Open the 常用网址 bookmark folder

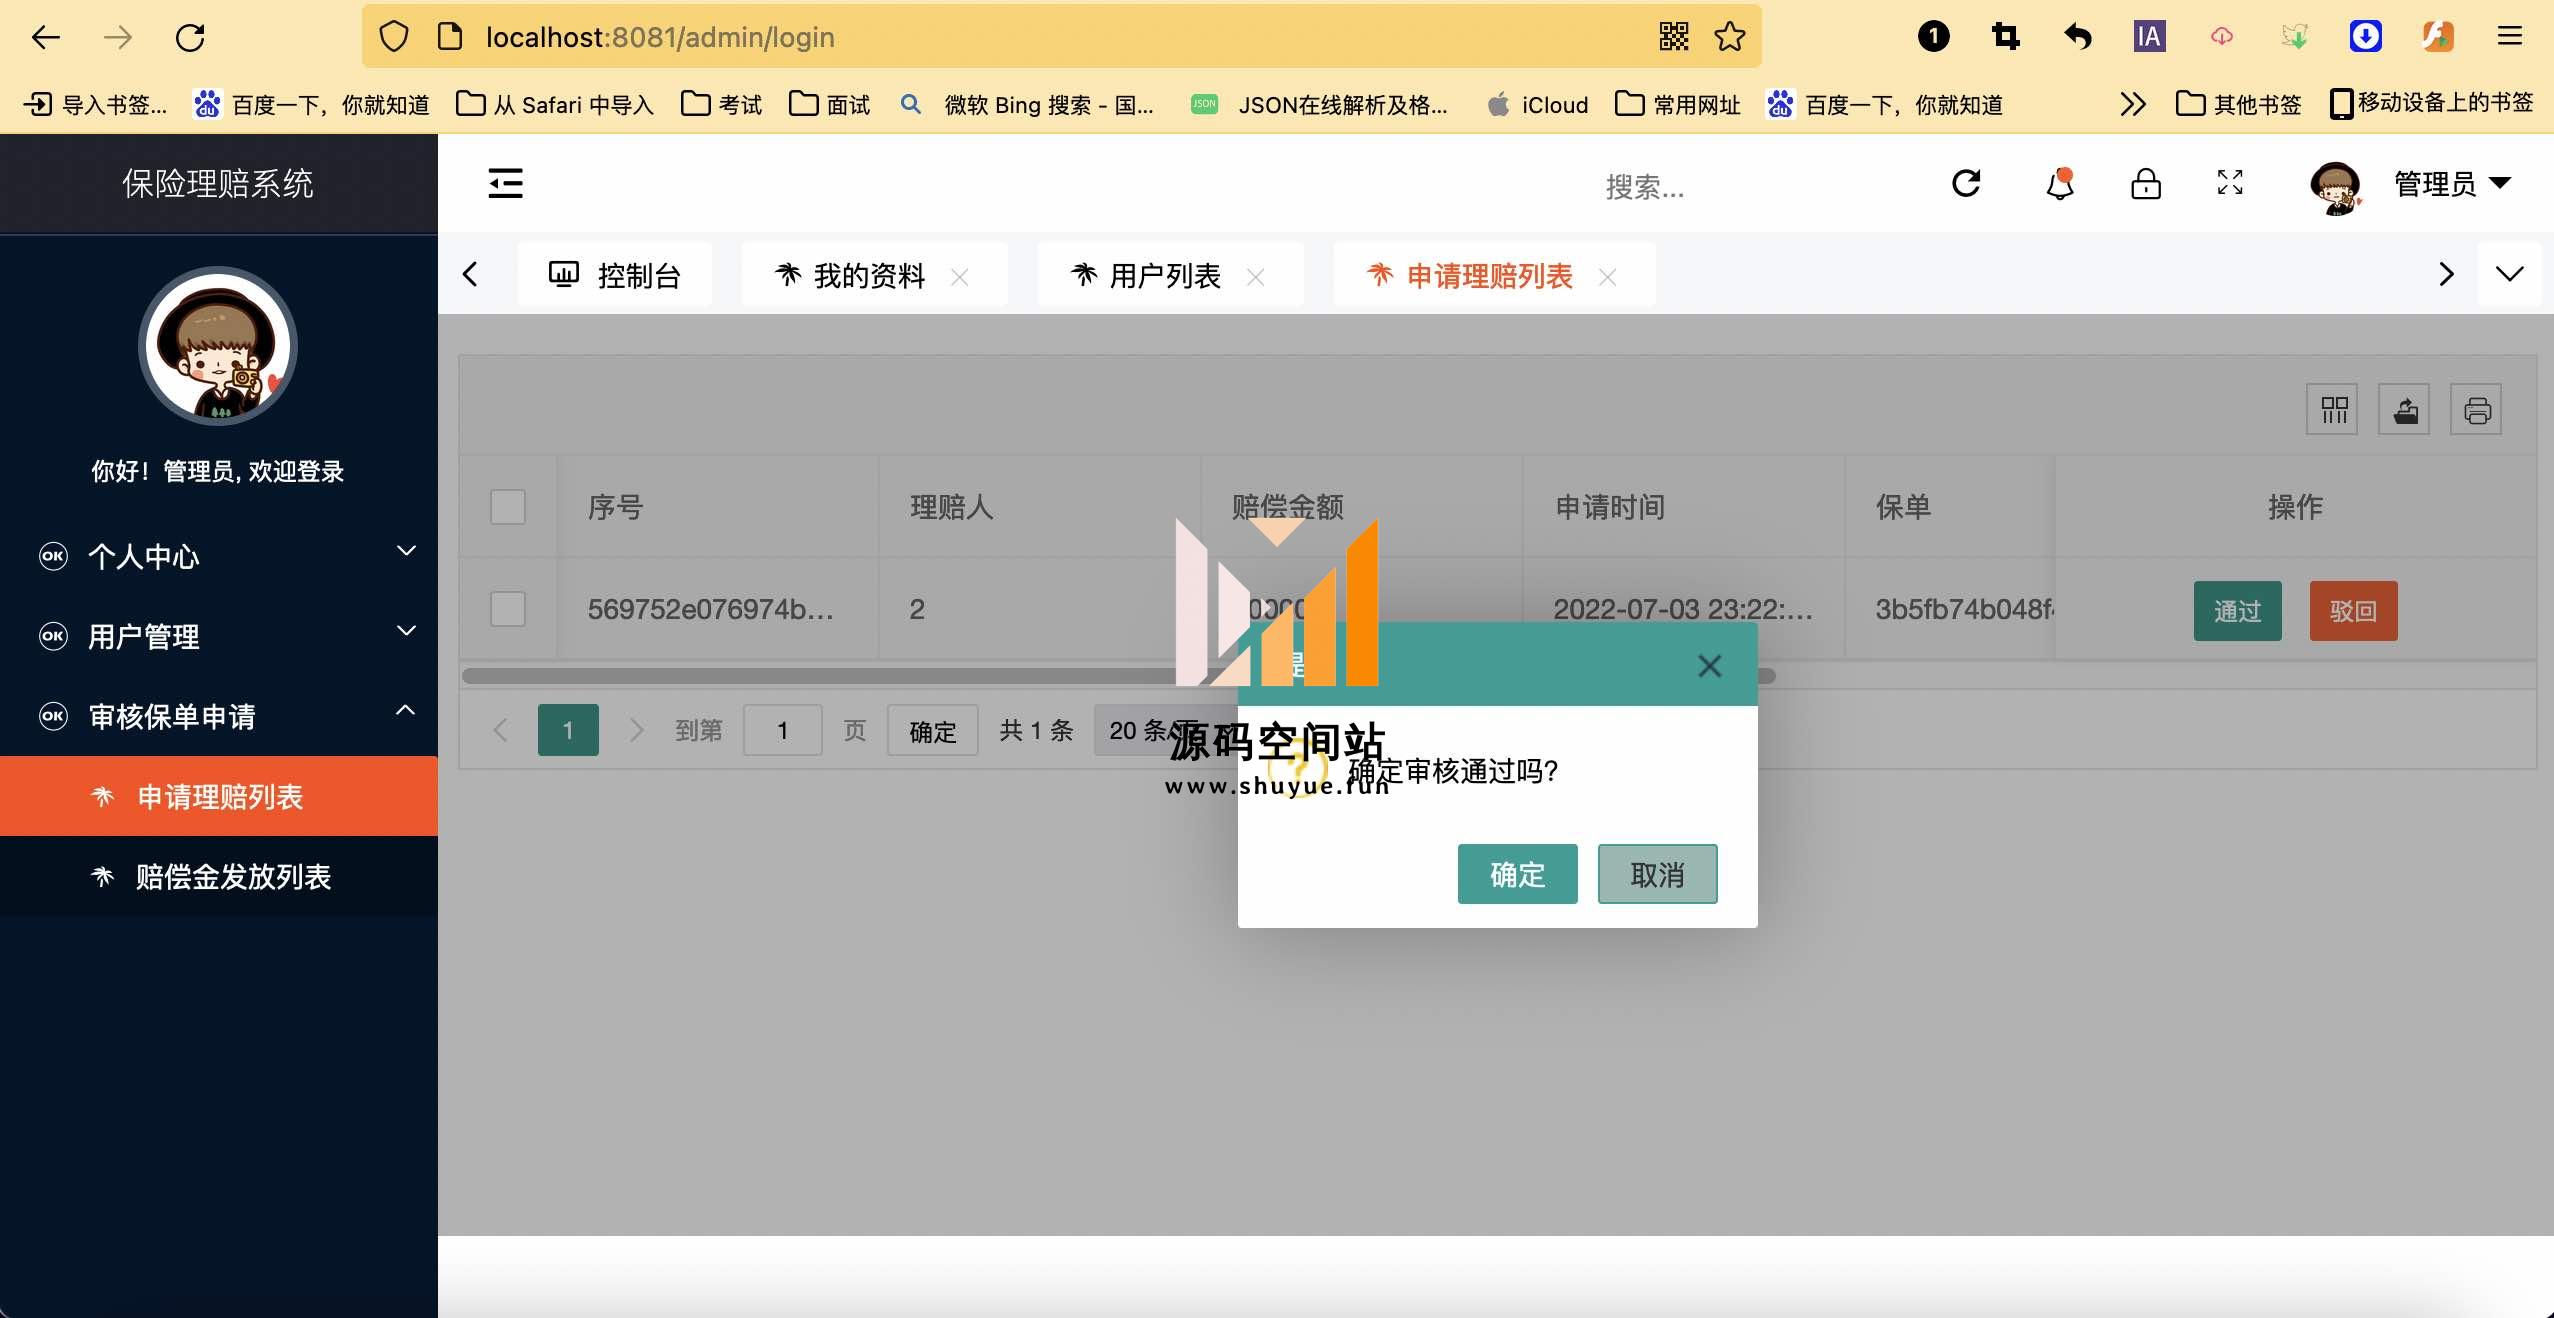(1677, 104)
